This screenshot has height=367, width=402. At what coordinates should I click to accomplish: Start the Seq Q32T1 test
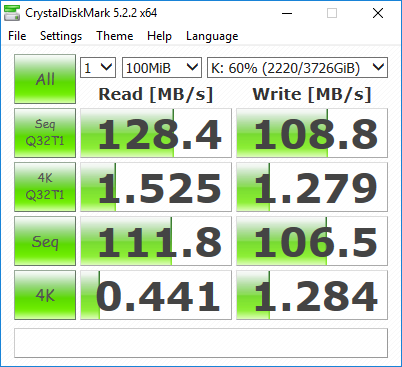[x=45, y=133]
